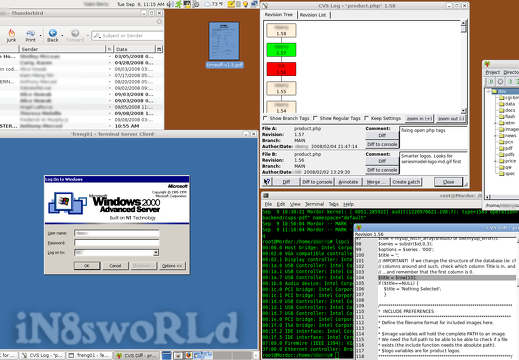Screen dimensions: 519x360
Task: Click the Diff button for File A
Action: [x=382, y=135]
